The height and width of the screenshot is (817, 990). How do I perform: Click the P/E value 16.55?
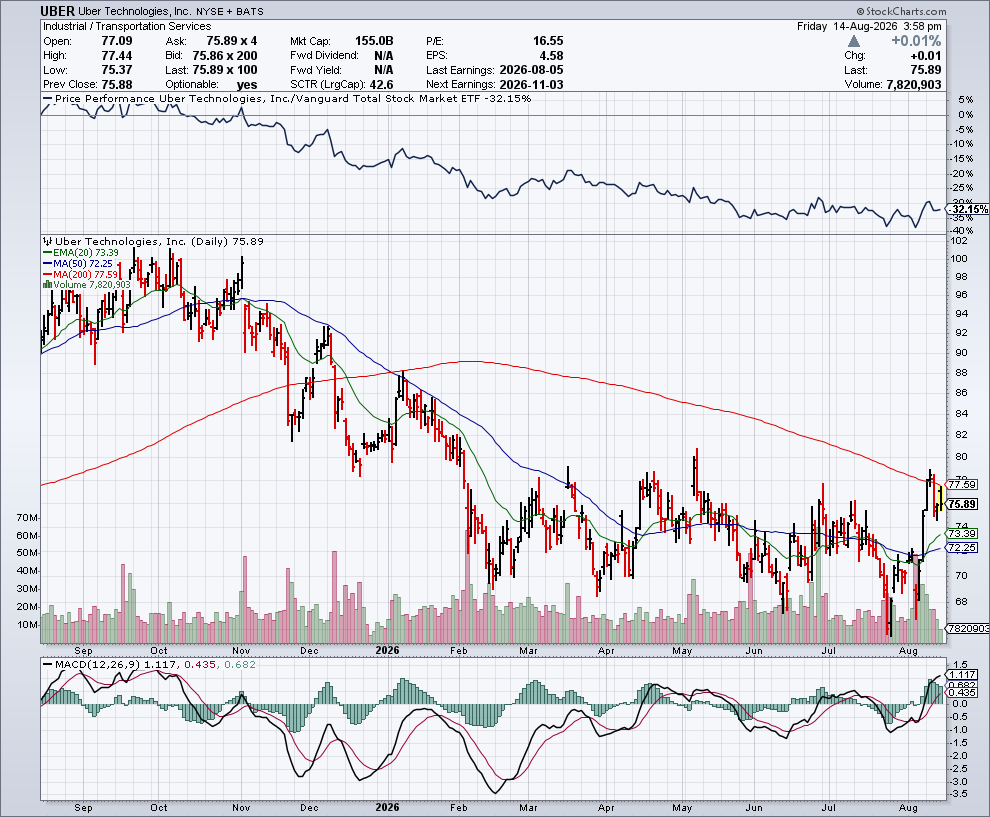[x=548, y=41]
